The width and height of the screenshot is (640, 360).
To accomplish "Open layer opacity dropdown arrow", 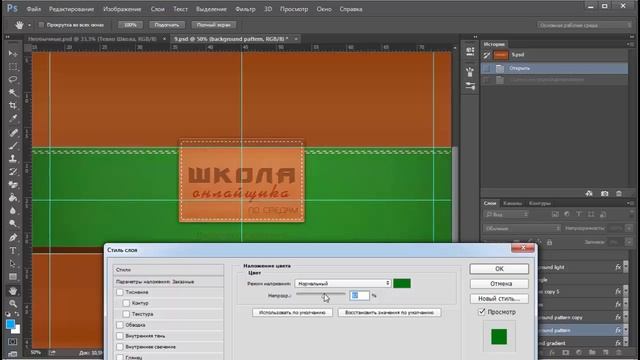I will pos(629,228).
